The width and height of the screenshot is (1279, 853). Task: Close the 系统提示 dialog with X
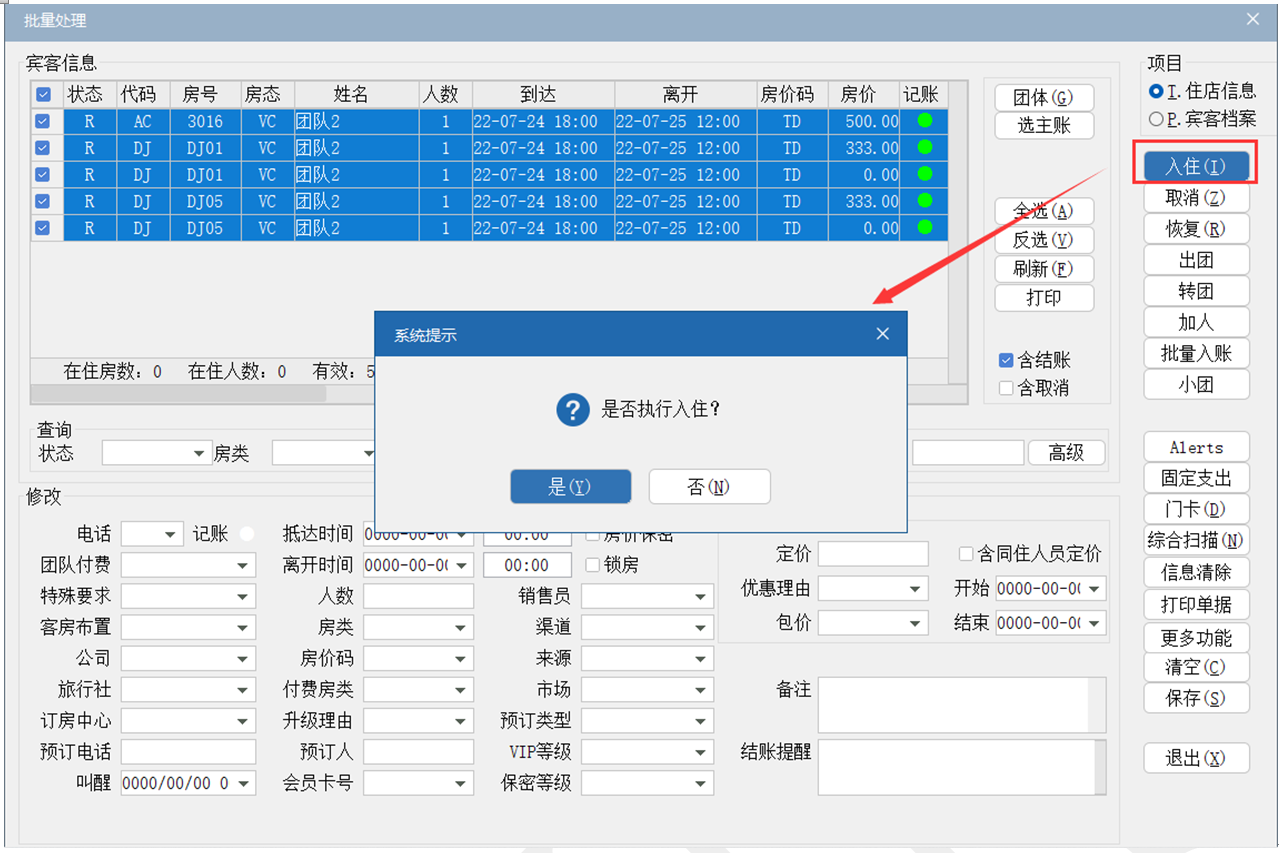pyautogui.click(x=882, y=334)
